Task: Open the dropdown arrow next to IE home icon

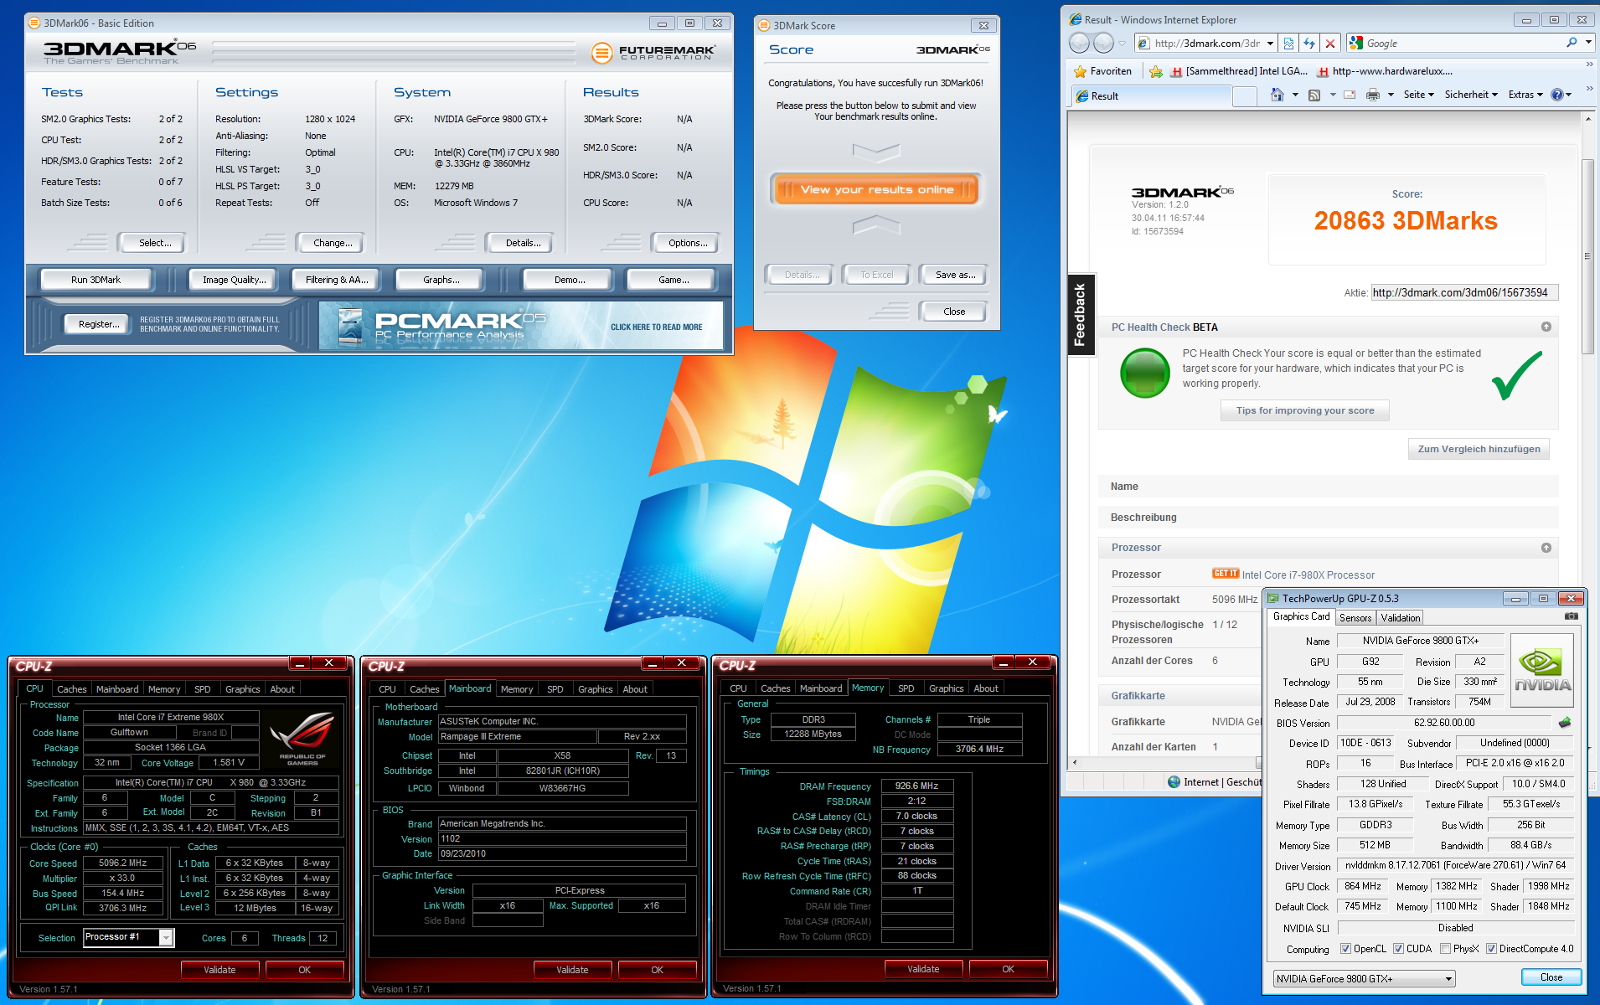Action: [1295, 95]
